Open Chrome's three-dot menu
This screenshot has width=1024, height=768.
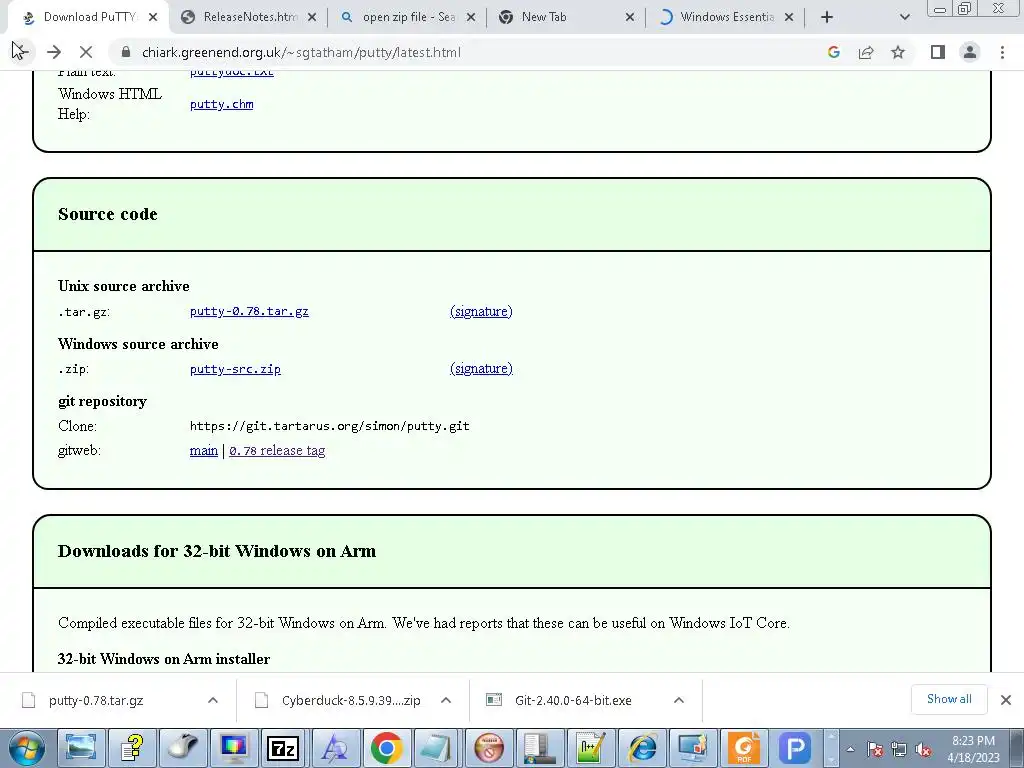tap(1002, 52)
